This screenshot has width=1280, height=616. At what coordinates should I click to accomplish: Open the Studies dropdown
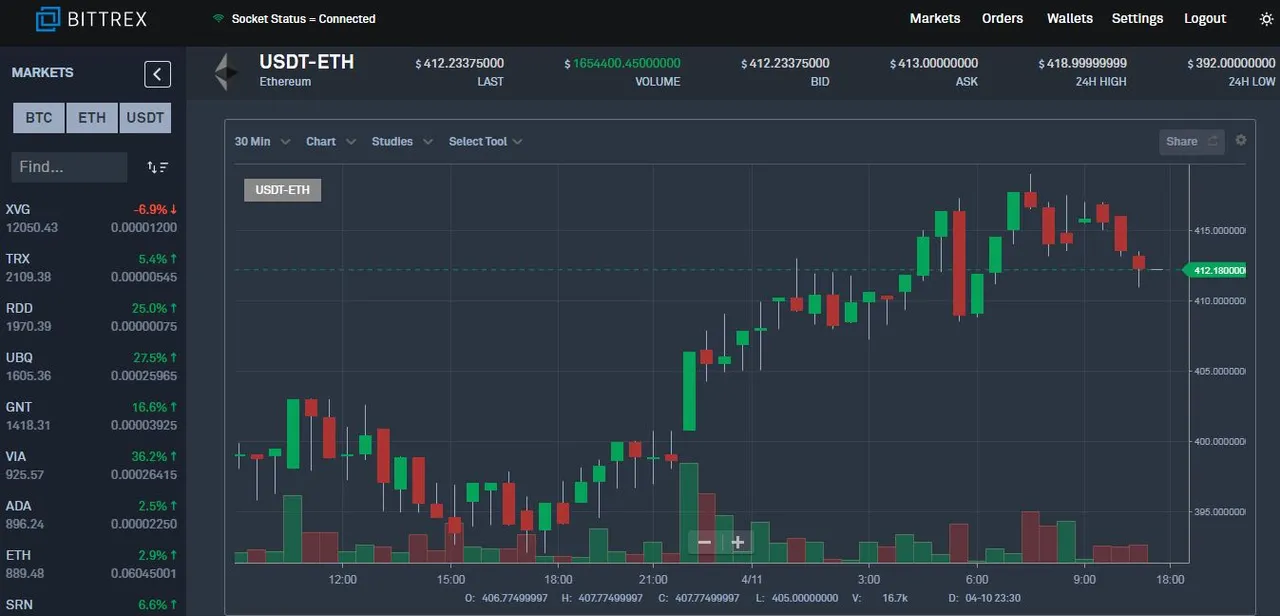tap(402, 141)
